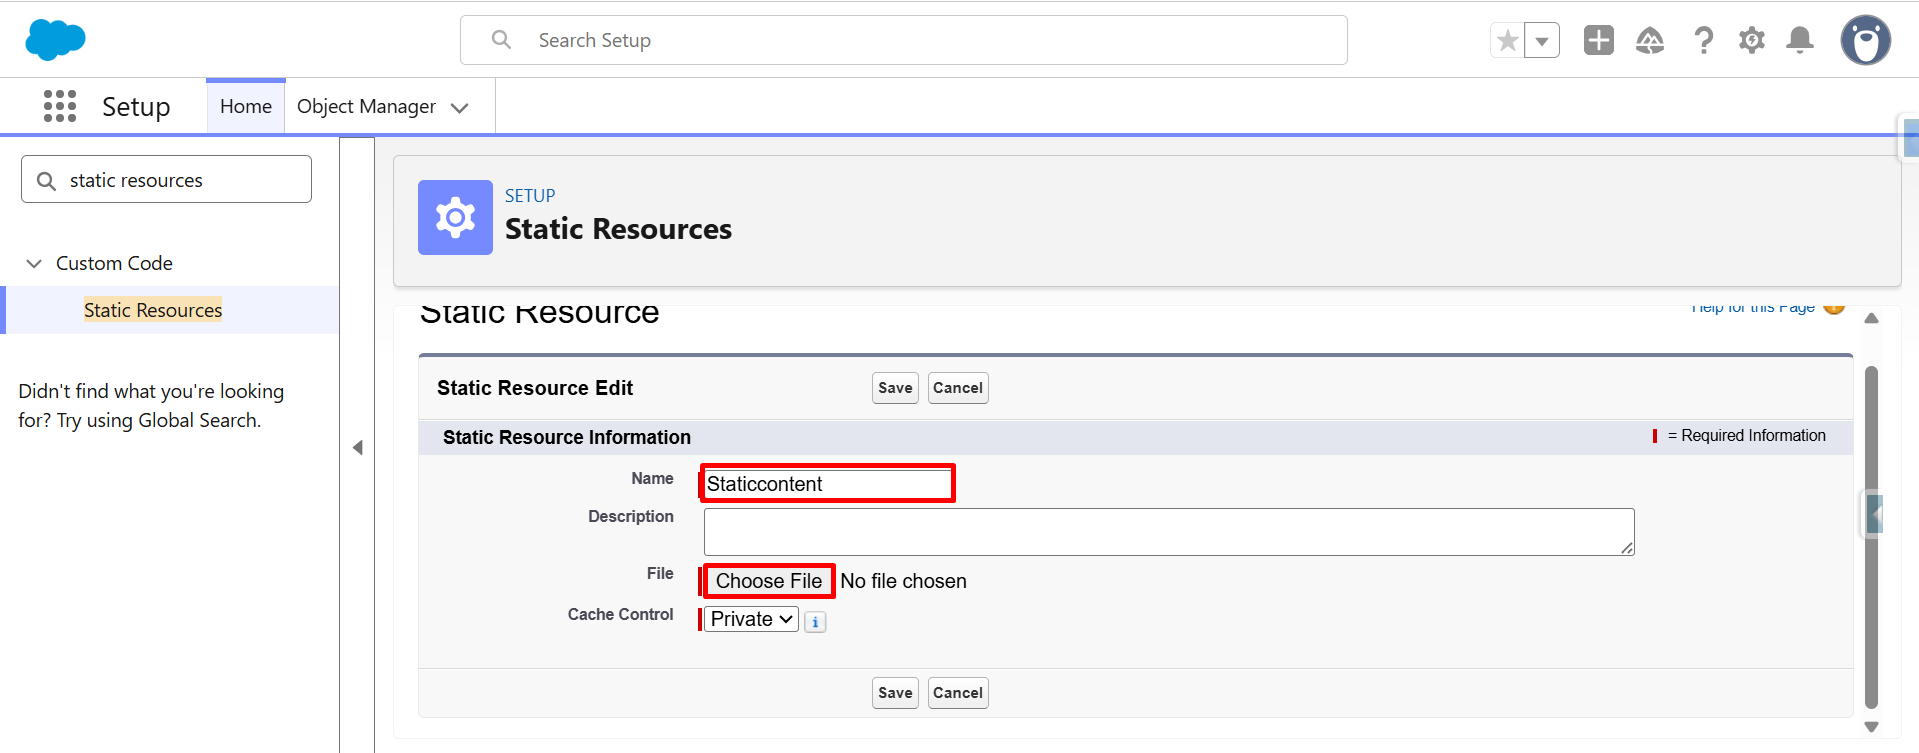Screen dimensions: 1919x753
Task: Open the help question mark icon
Action: pyautogui.click(x=1703, y=40)
